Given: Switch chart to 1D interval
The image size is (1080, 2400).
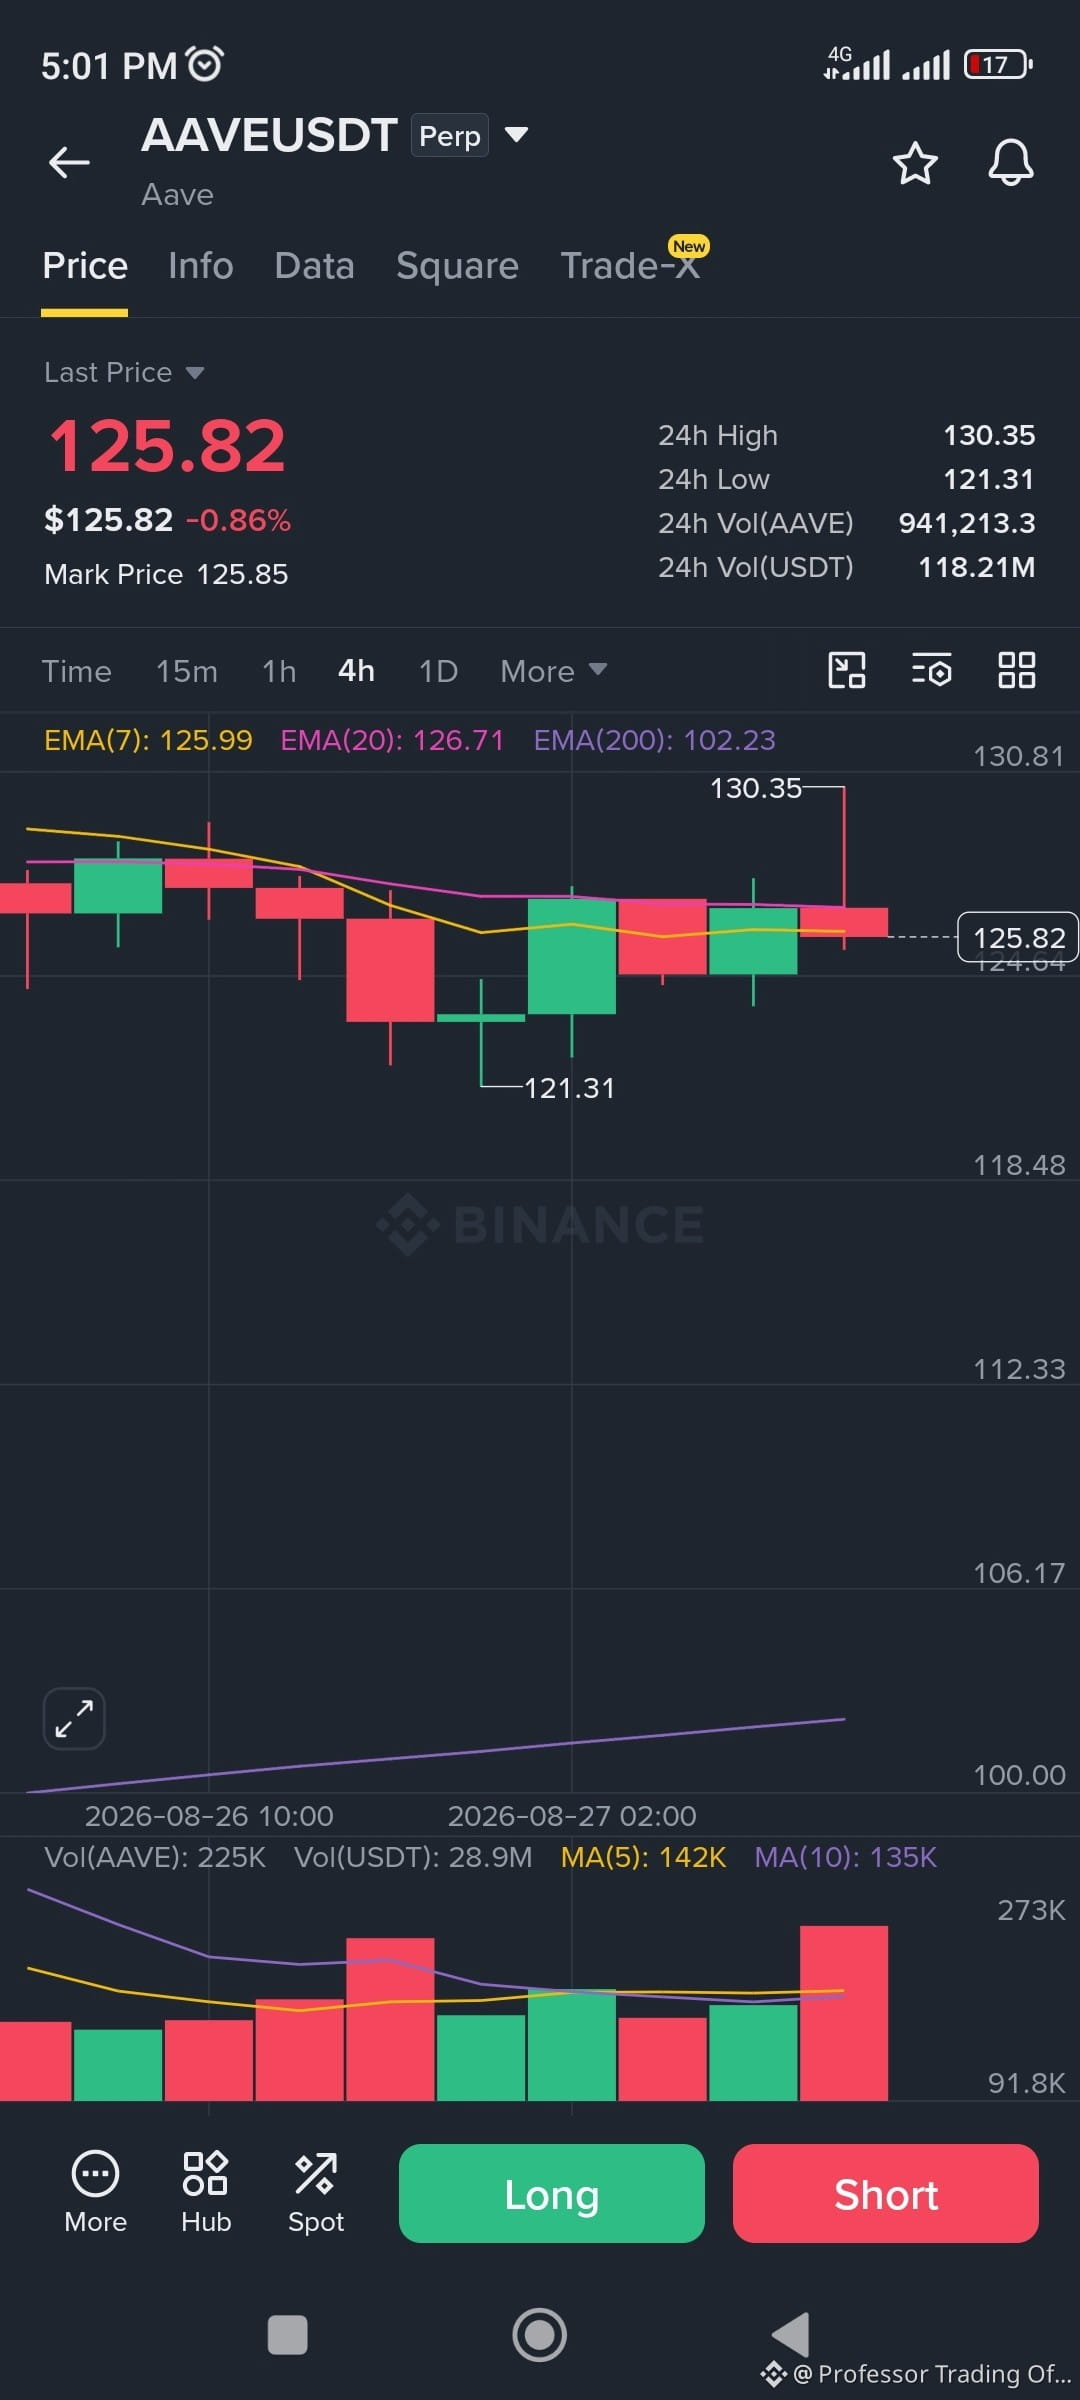Looking at the screenshot, I should (x=438, y=671).
